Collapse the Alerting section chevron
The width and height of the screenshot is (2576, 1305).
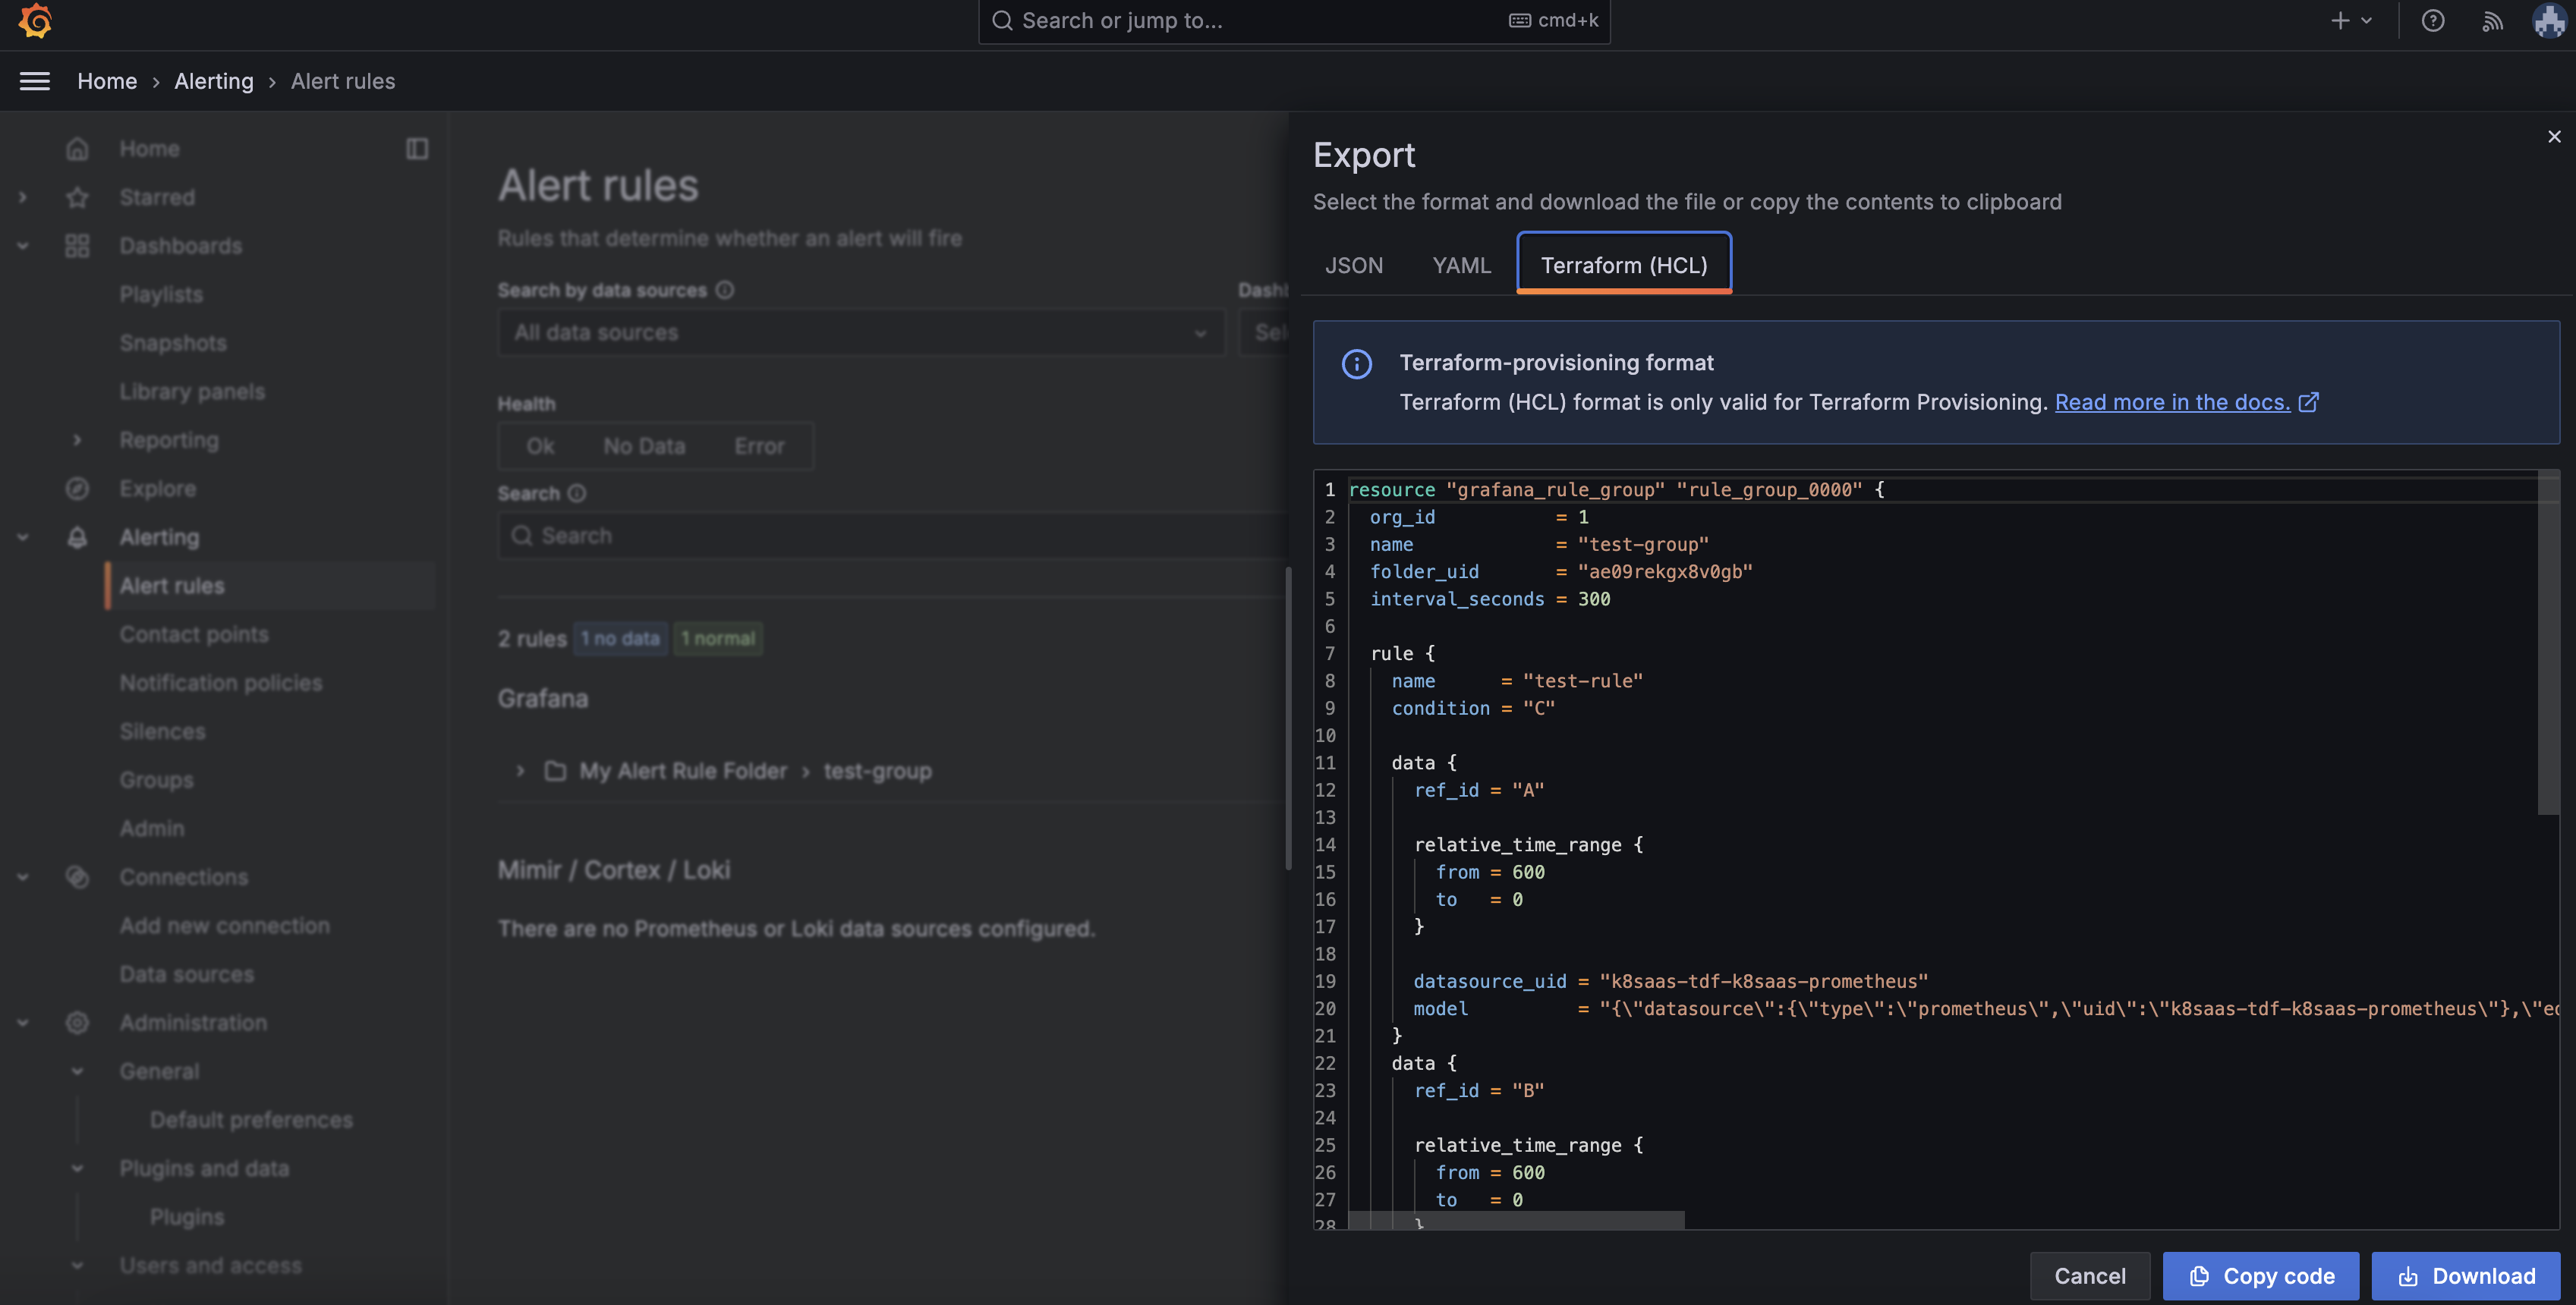[x=22, y=537]
